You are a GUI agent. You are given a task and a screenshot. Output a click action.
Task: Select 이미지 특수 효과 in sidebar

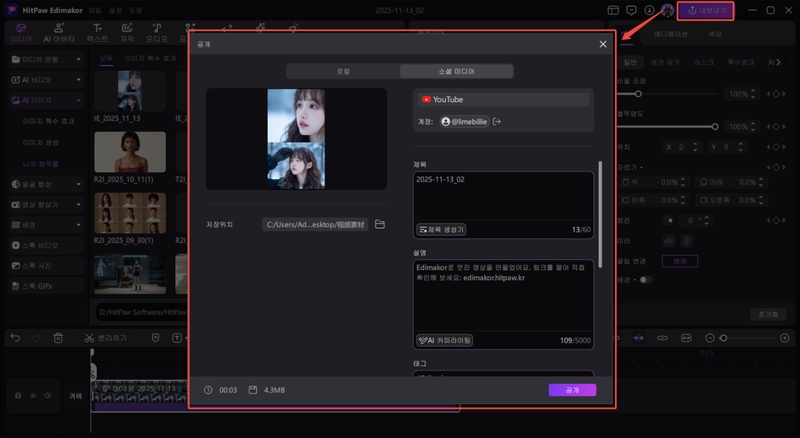click(48, 121)
